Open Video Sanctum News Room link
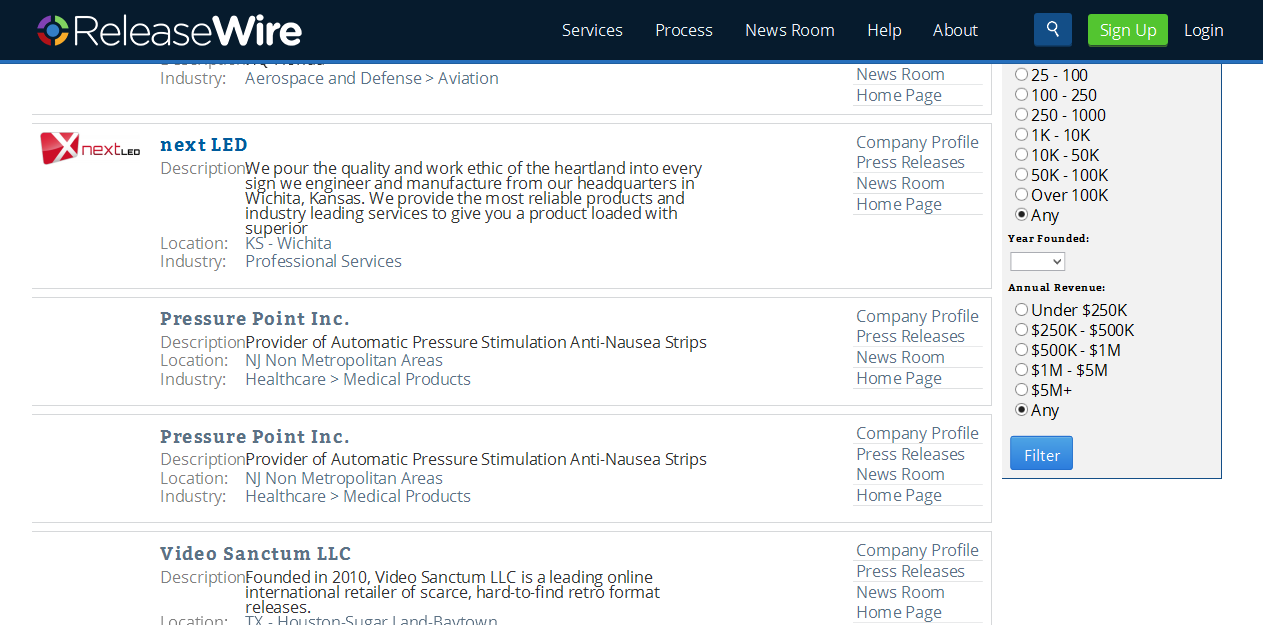1263x625 pixels. coord(900,592)
